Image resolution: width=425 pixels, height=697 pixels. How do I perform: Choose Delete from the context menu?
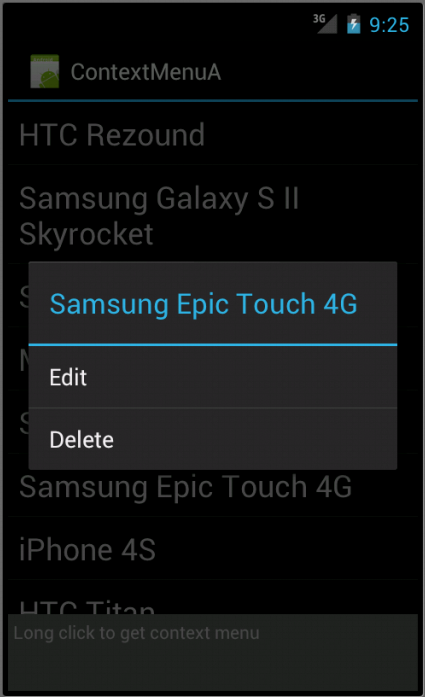pos(213,439)
